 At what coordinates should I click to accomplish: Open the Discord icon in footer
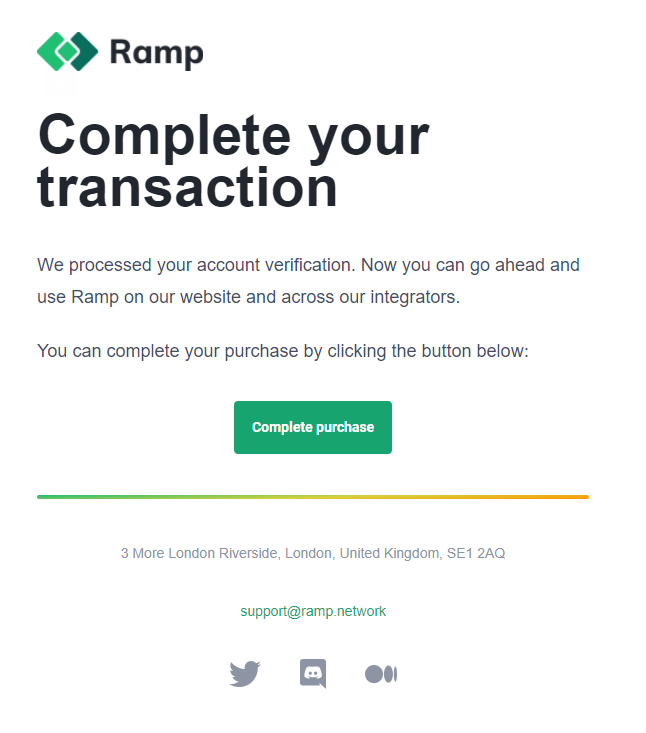tap(313, 674)
